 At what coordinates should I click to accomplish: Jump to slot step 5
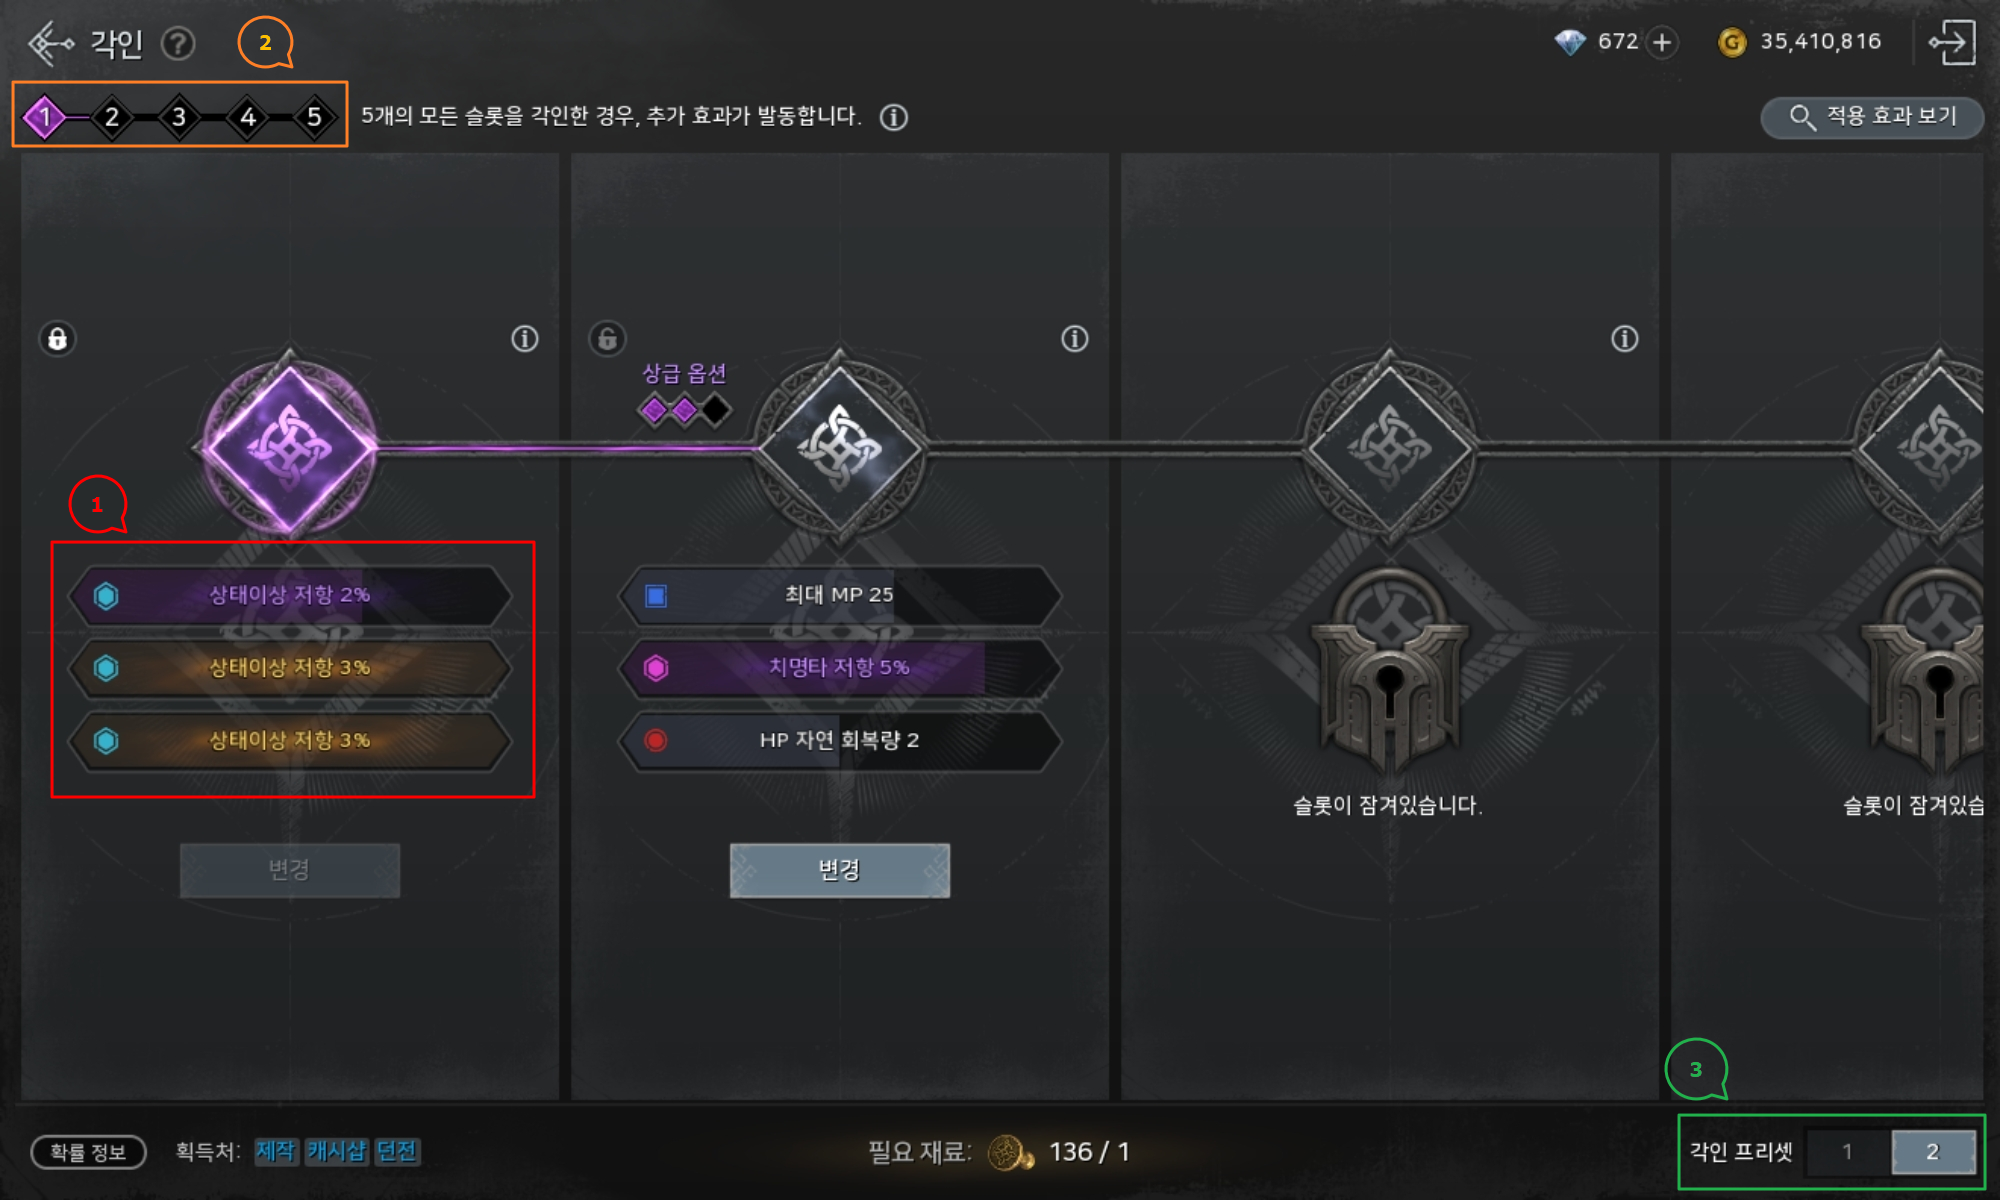314,117
